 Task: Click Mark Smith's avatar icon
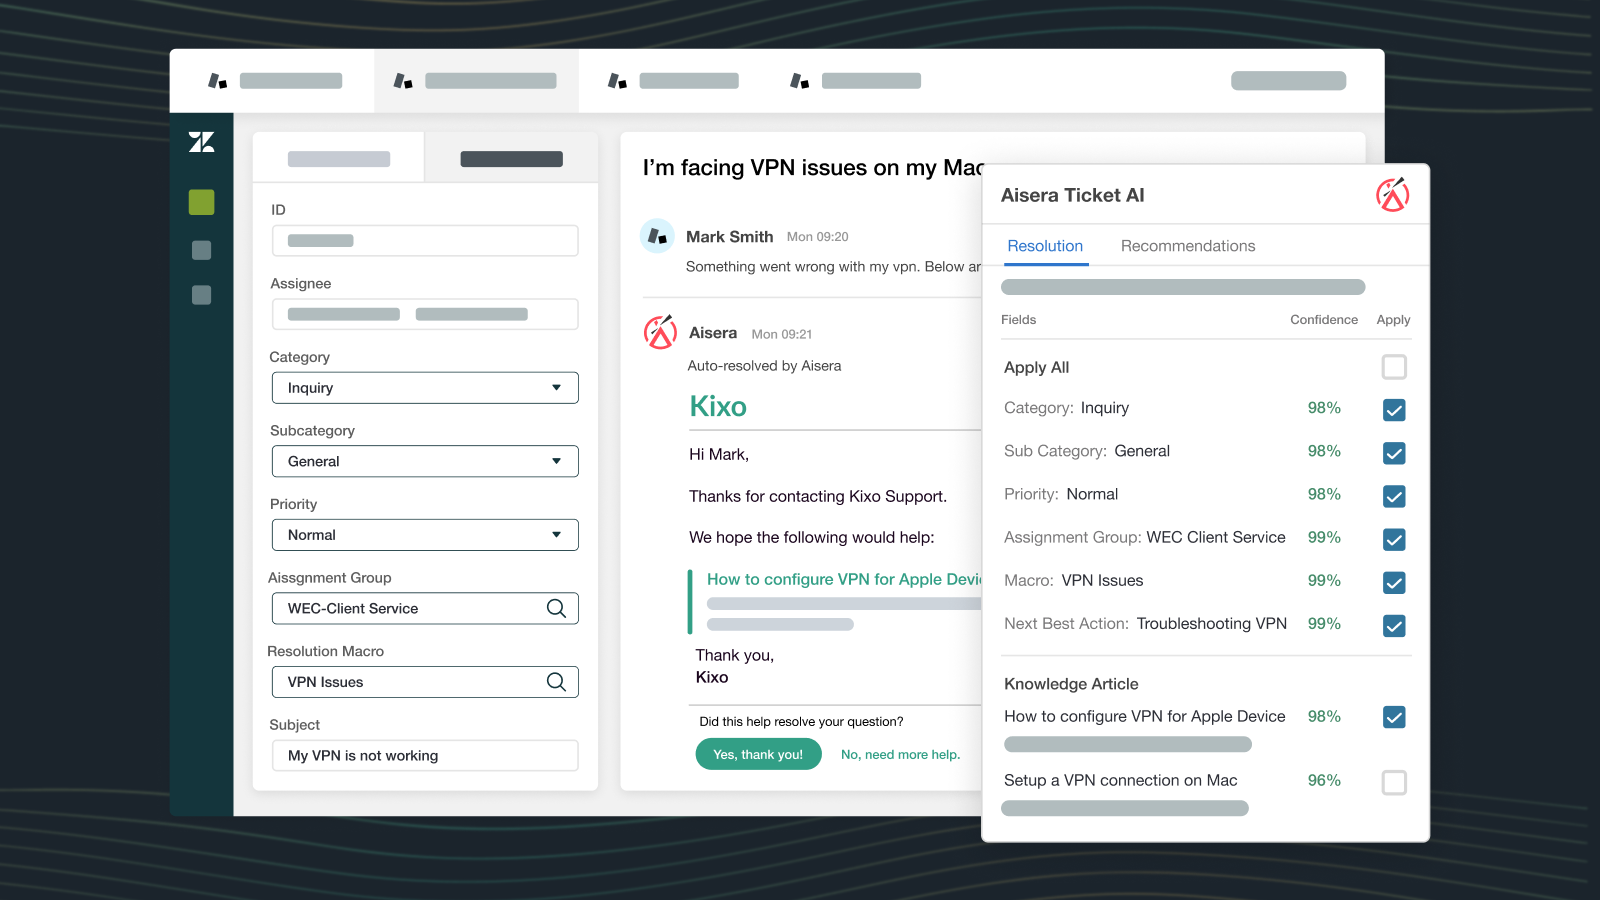(657, 236)
